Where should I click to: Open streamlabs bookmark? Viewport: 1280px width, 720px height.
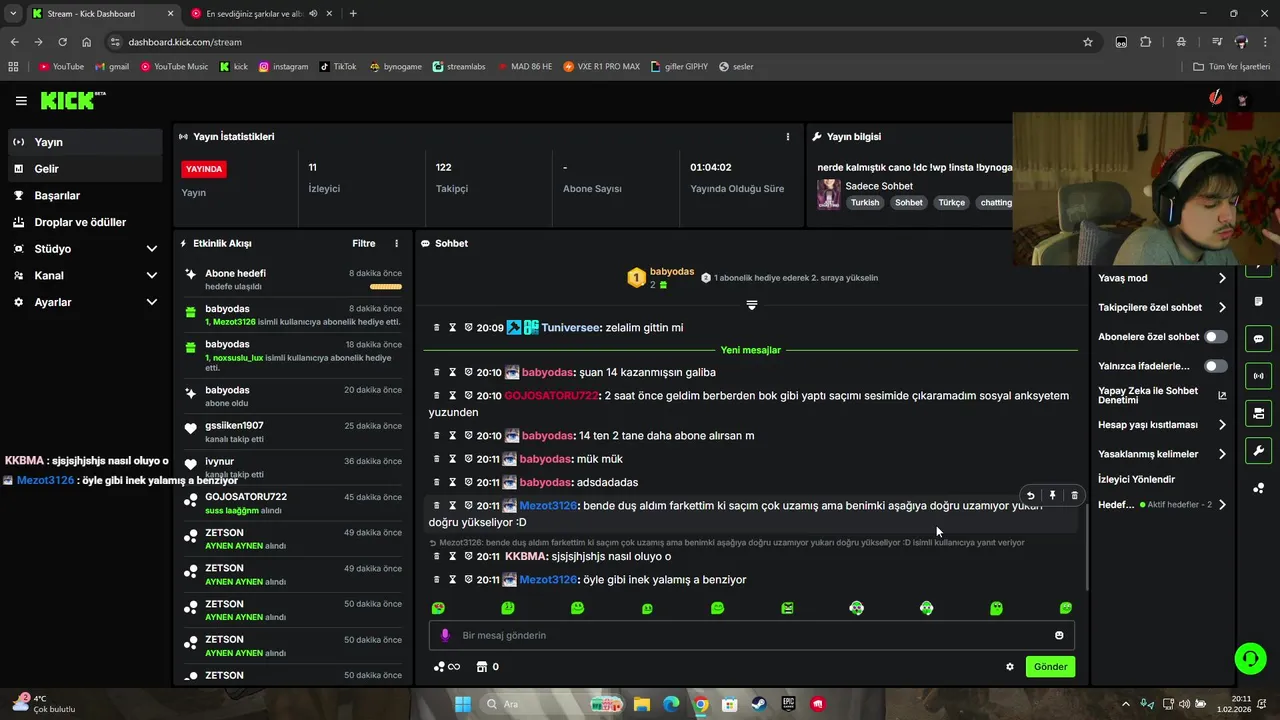[459, 67]
